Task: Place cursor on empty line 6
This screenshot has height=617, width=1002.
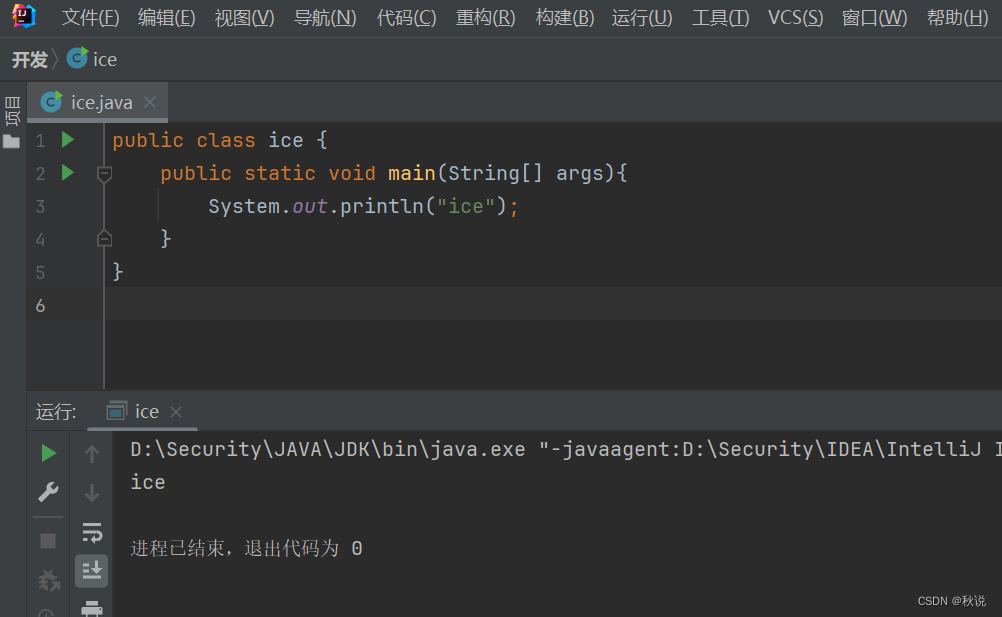Action: pyautogui.click(x=553, y=303)
